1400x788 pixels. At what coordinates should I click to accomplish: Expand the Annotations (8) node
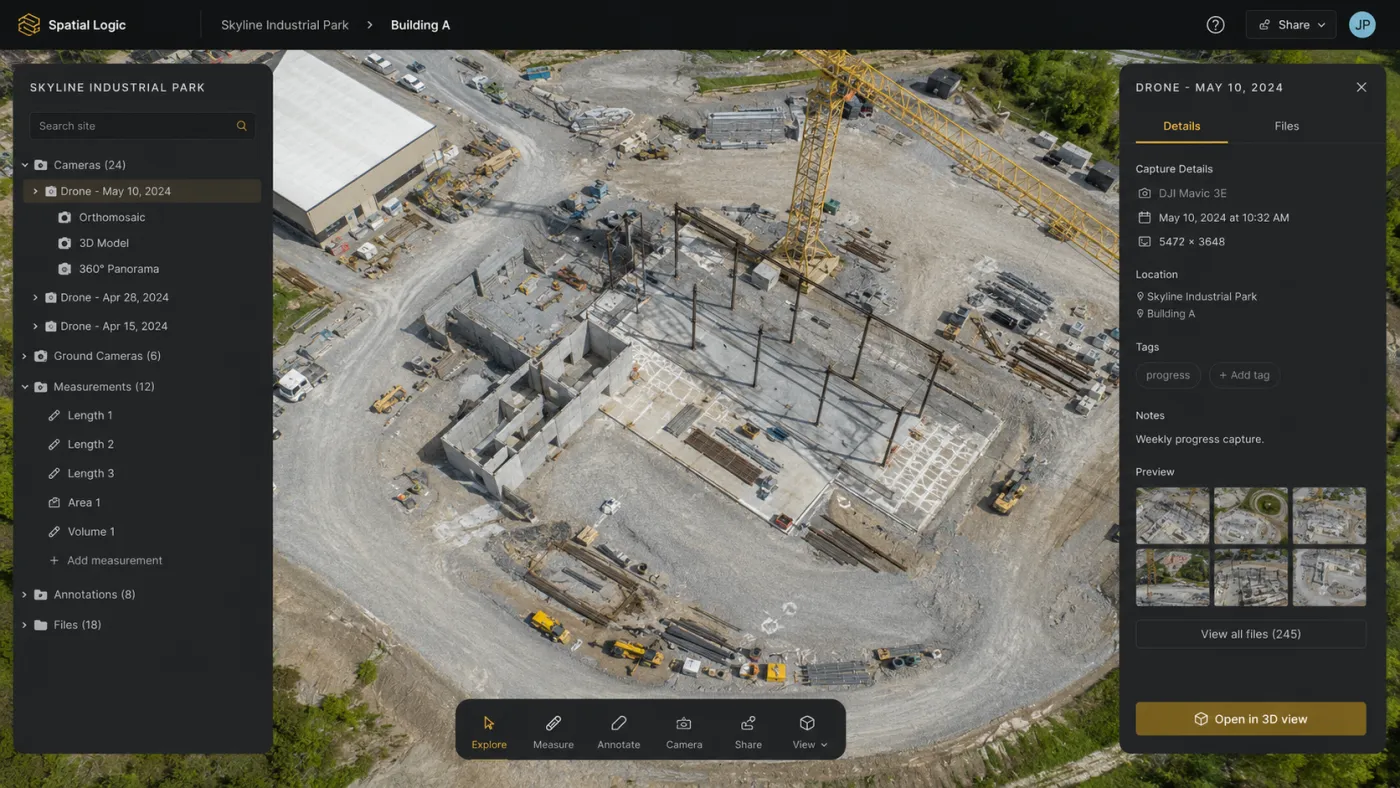click(x=25, y=594)
